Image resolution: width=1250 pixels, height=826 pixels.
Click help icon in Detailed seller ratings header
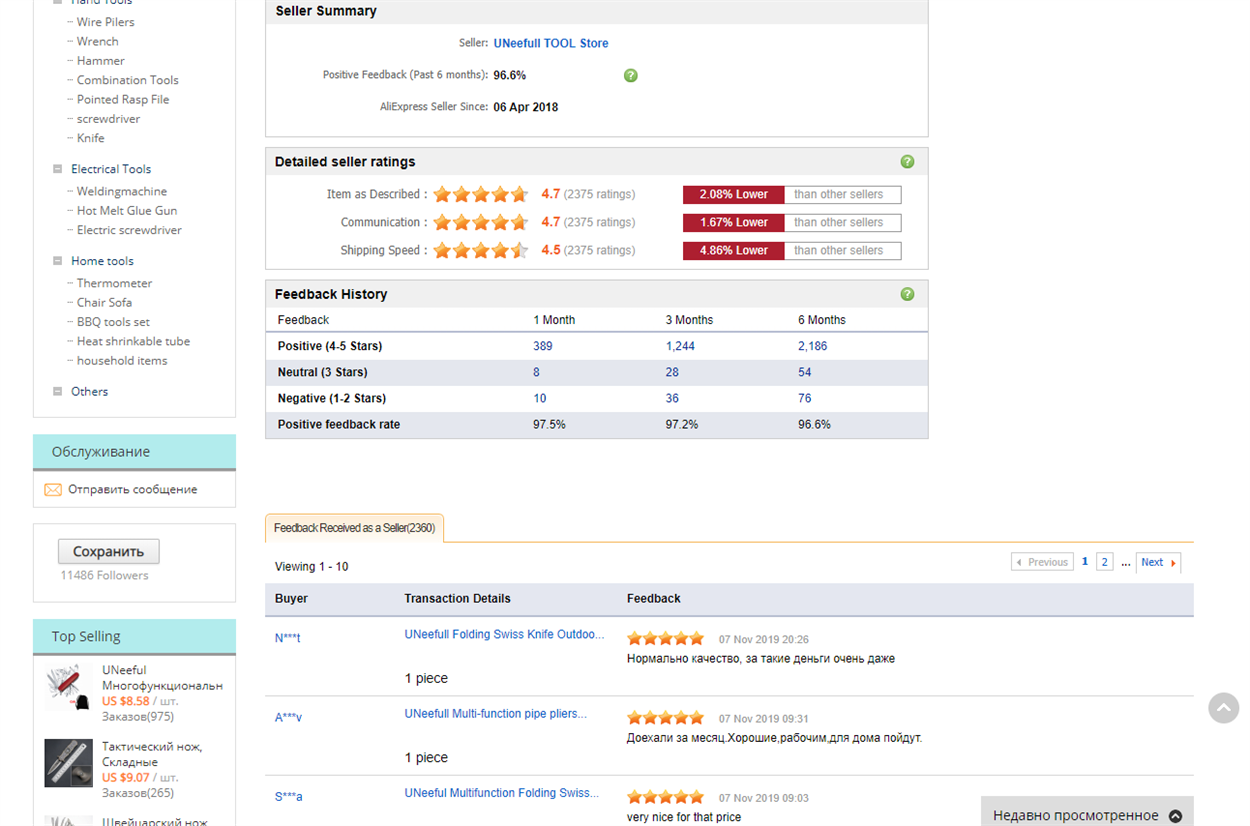[907, 162]
